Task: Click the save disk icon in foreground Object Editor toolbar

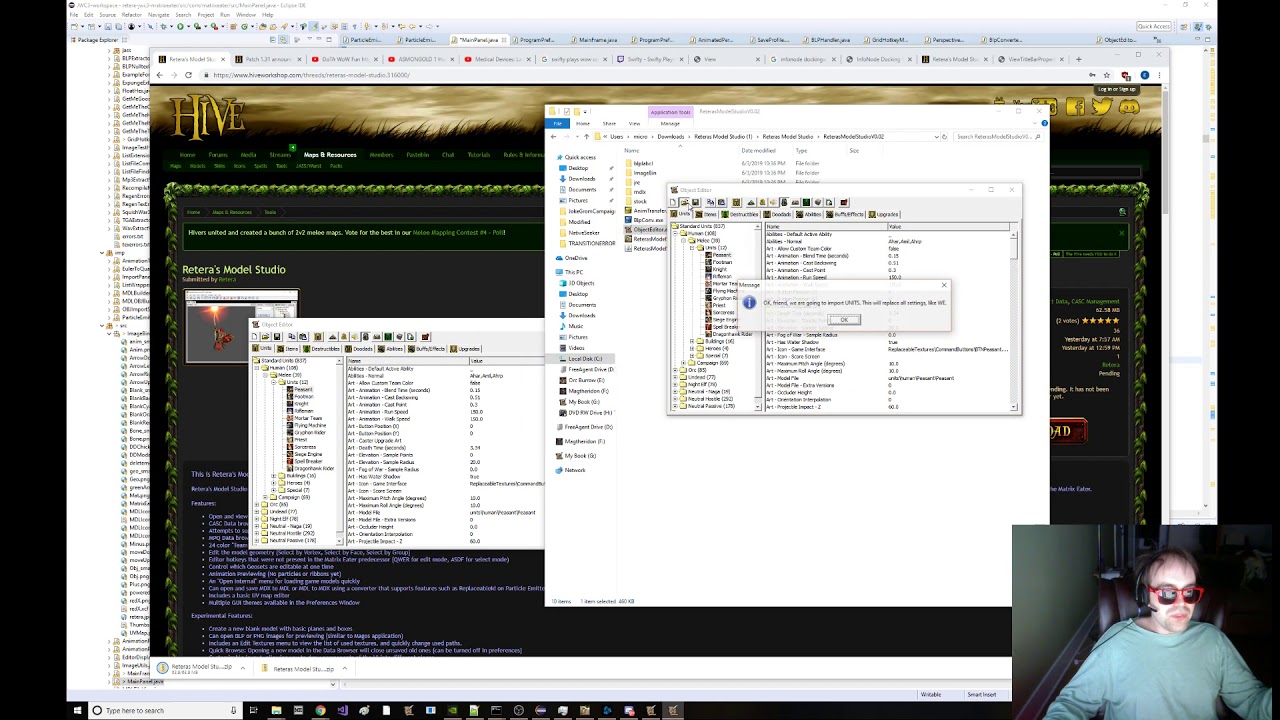Action: point(695,203)
